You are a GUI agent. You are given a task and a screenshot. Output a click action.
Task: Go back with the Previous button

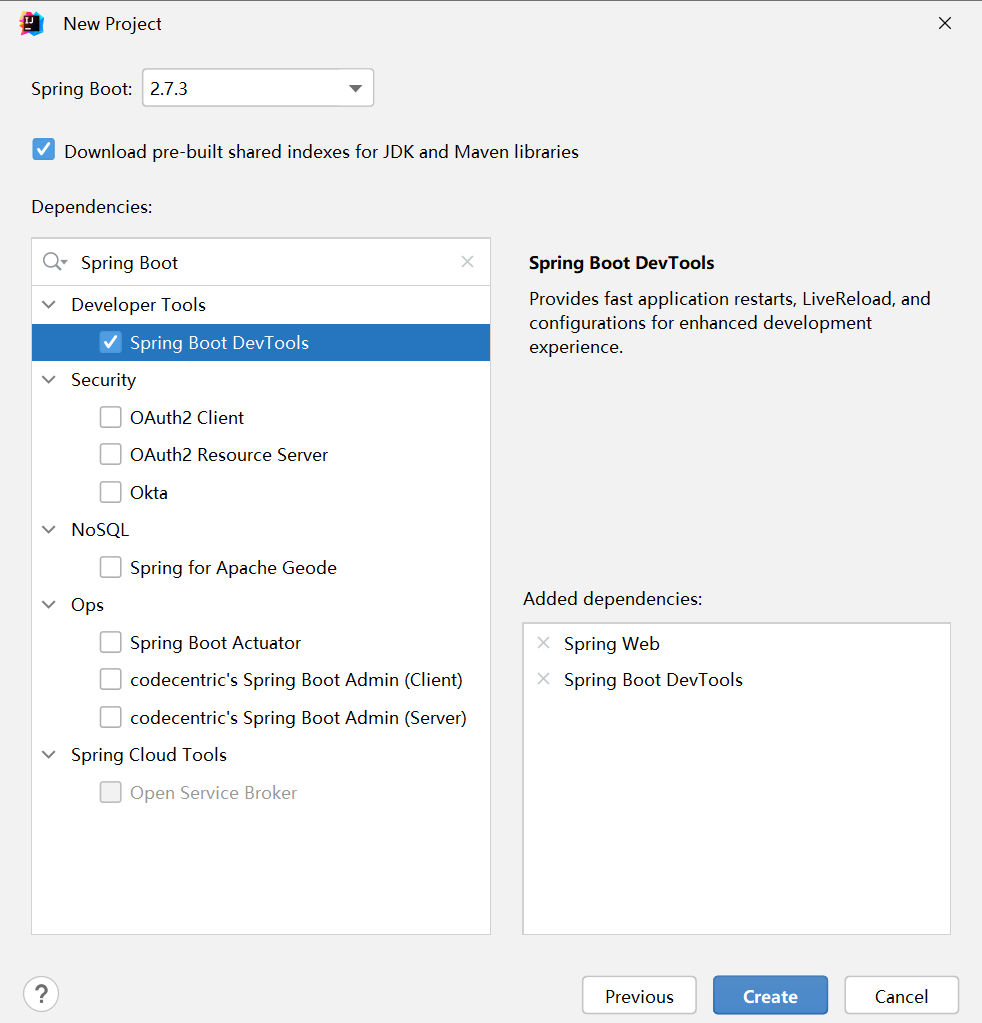click(x=639, y=995)
